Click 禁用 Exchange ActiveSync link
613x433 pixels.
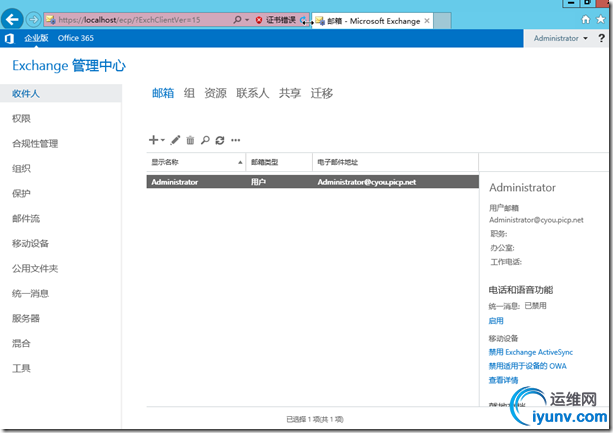(x=531, y=352)
